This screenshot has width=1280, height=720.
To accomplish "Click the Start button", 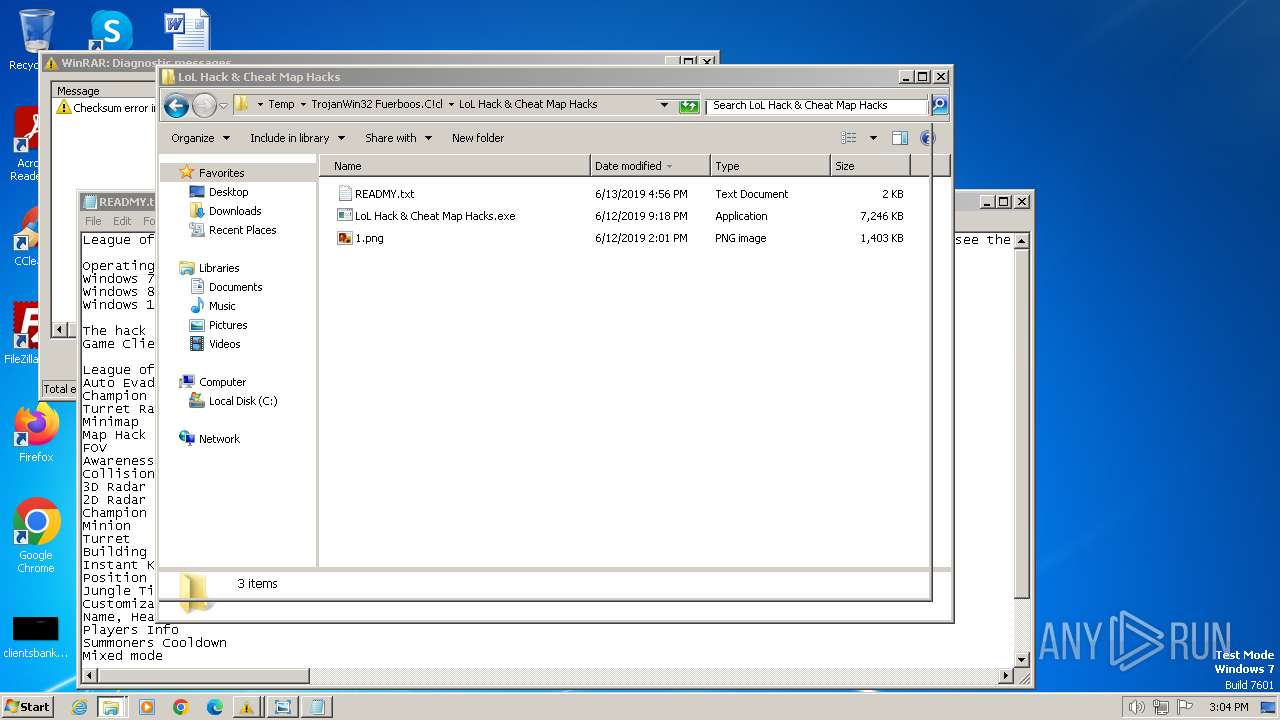I will tap(28, 706).
